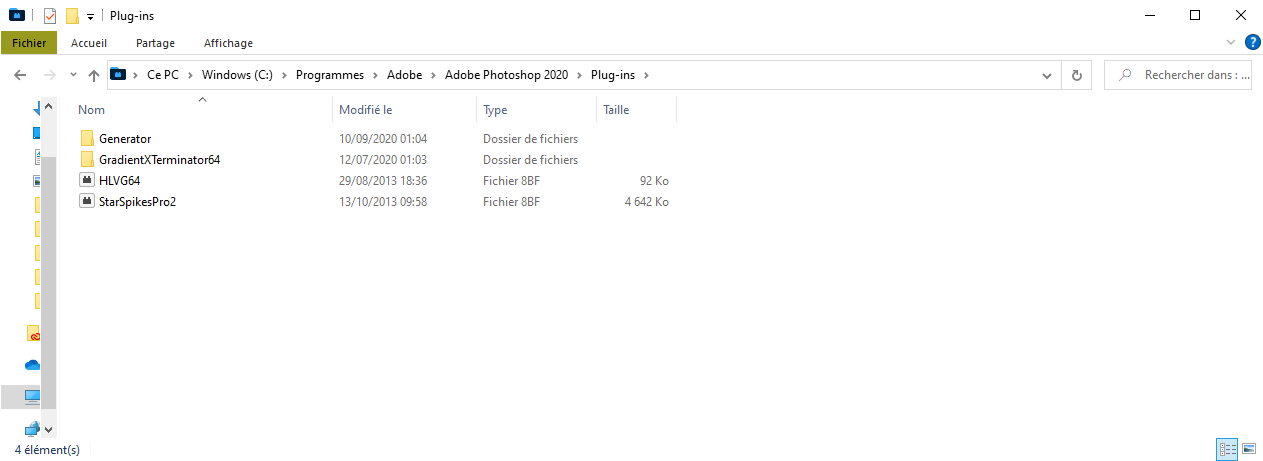Open the recent locations dropdown arrow

pos(73,75)
